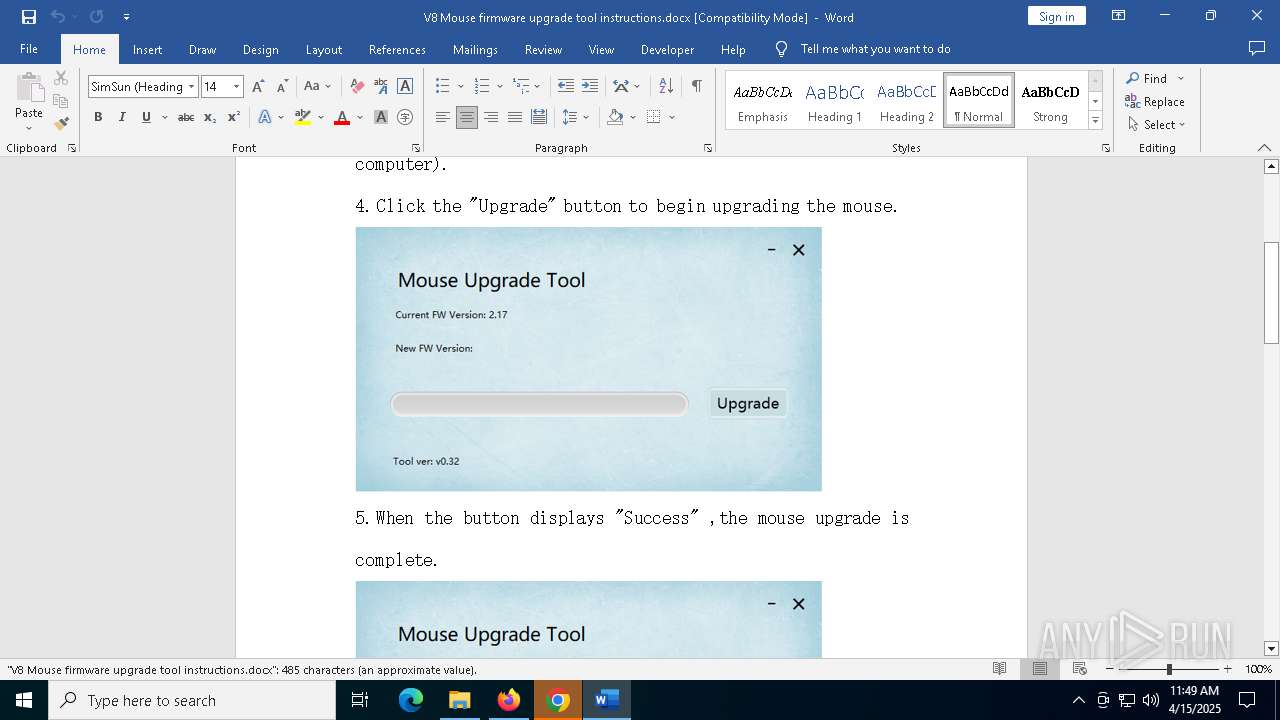Apply the Heading 1 style
This screenshot has height=720, width=1280.
(834, 101)
